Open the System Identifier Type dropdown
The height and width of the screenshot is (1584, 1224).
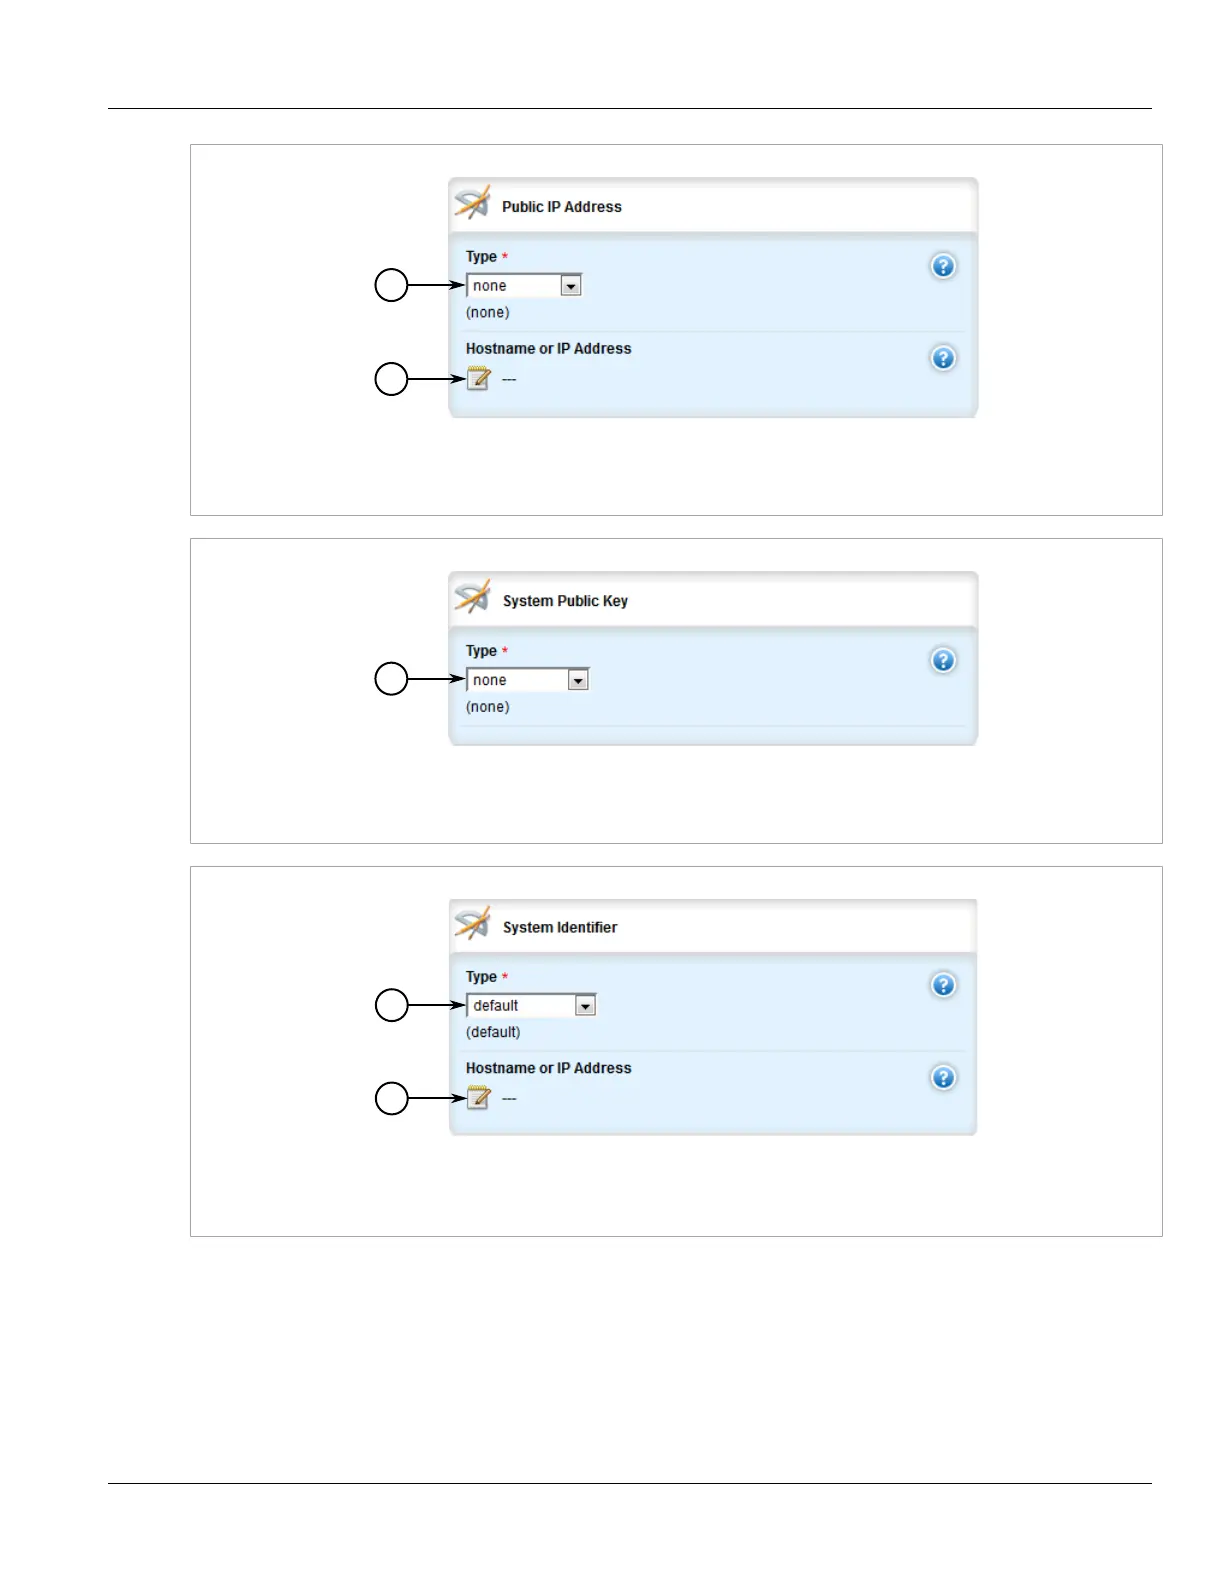(531, 1006)
